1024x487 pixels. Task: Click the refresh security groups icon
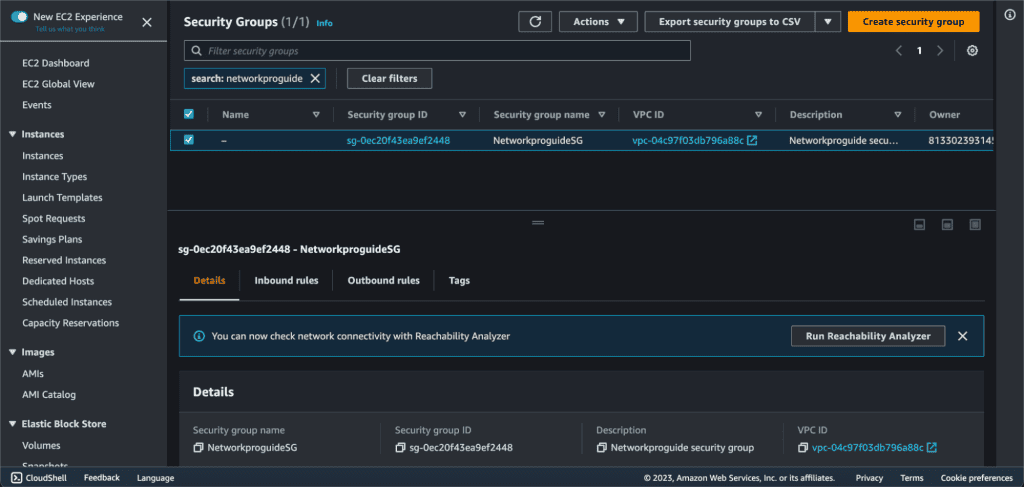pos(535,22)
